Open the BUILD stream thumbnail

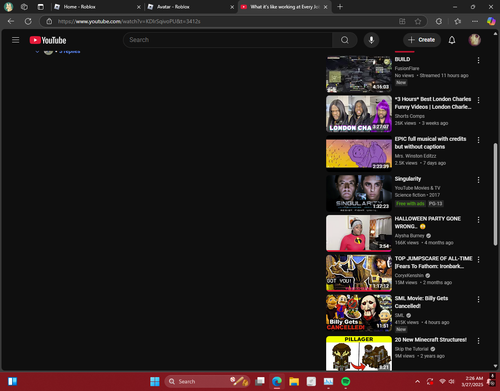(359, 74)
